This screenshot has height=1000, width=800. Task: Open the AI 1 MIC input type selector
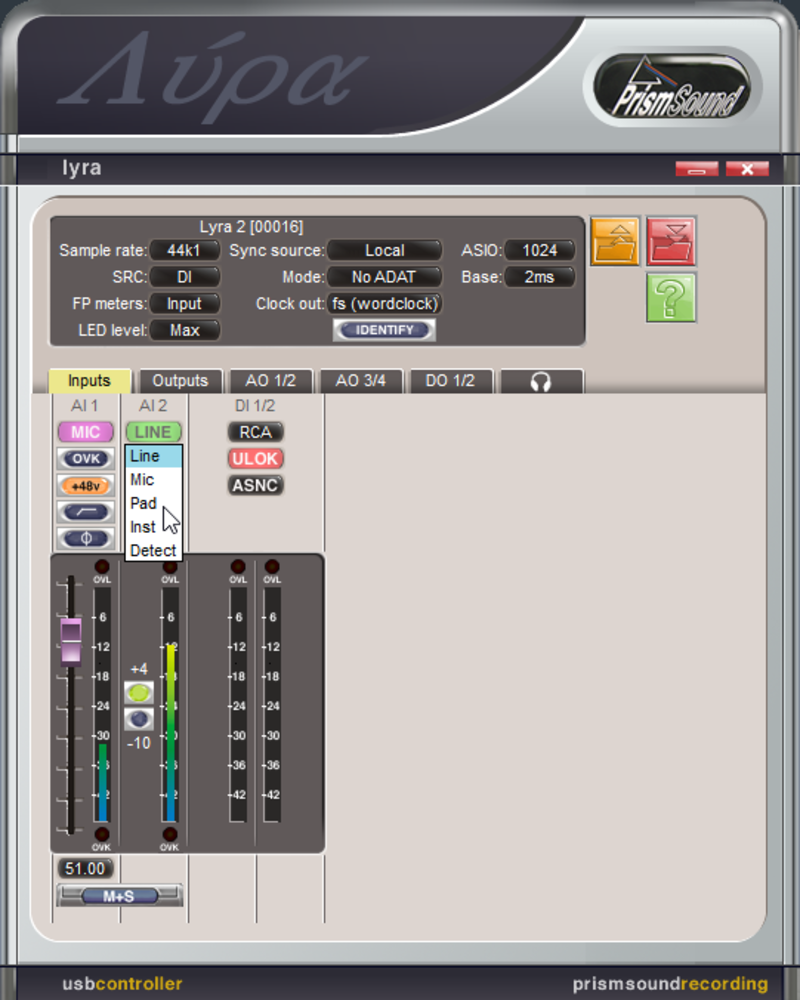pos(85,432)
